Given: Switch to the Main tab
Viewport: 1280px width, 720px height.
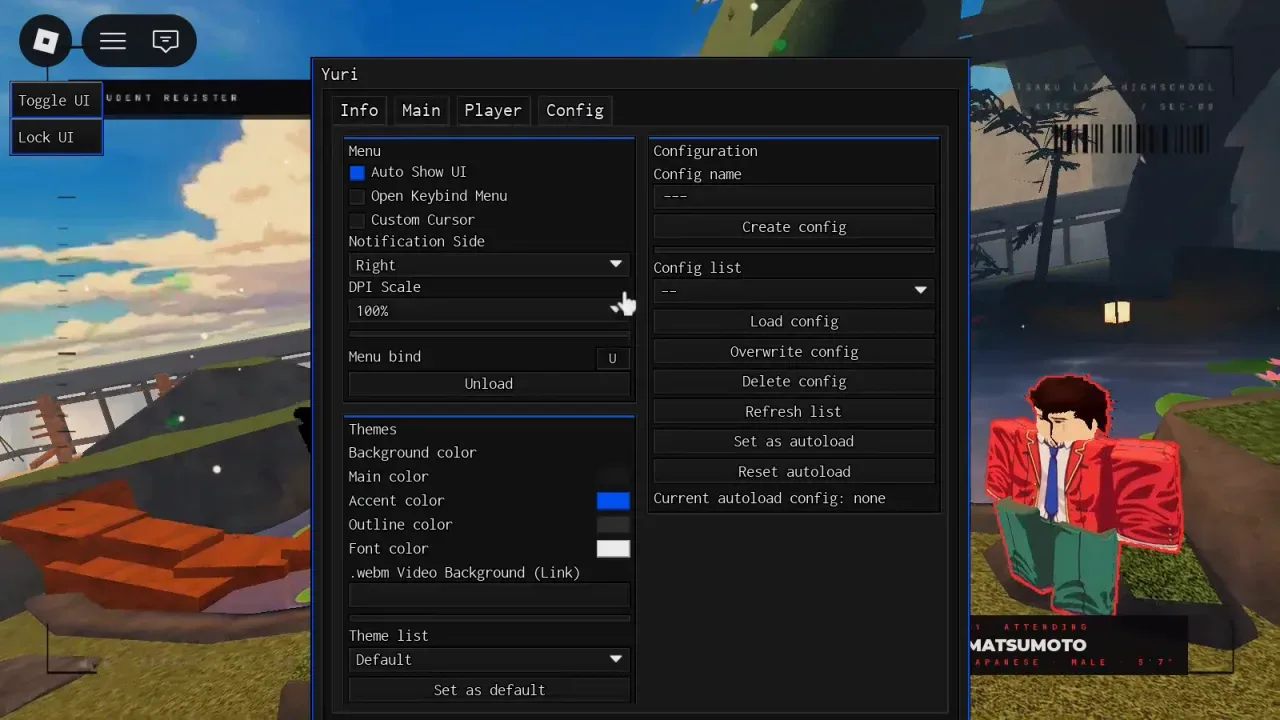Looking at the screenshot, I should (421, 110).
